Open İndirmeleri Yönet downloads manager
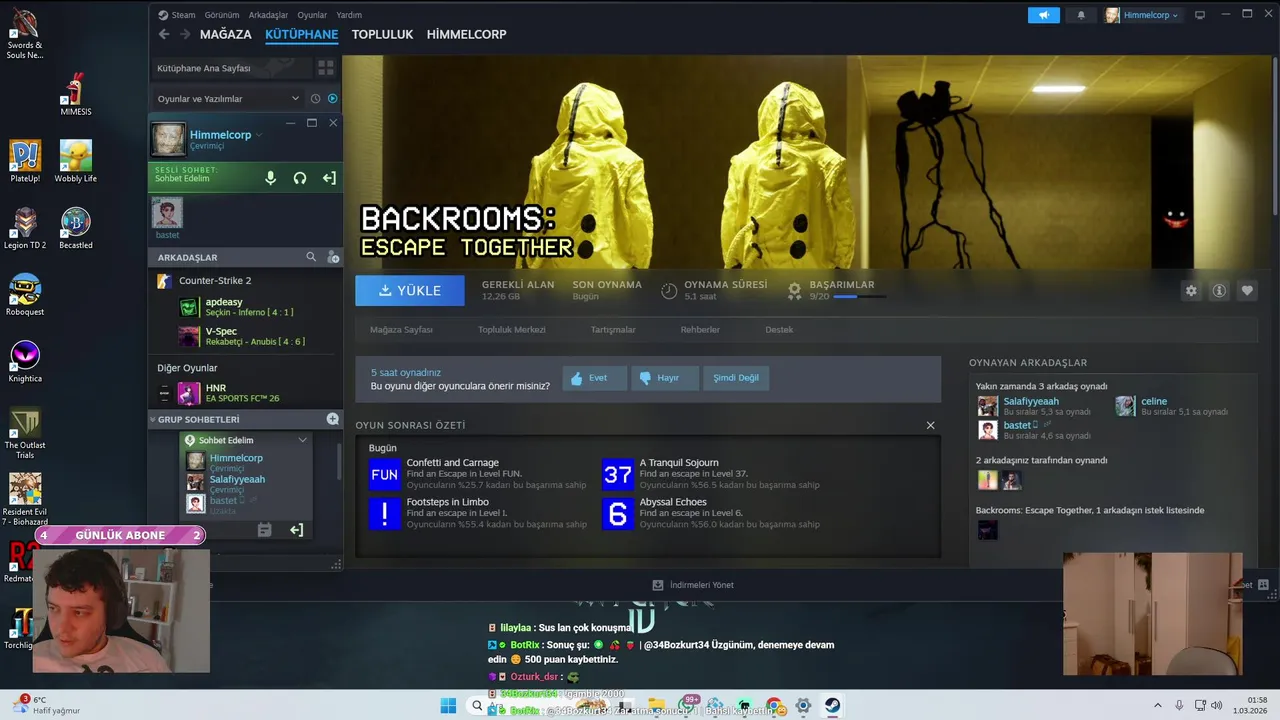1280x720 pixels. click(x=693, y=585)
